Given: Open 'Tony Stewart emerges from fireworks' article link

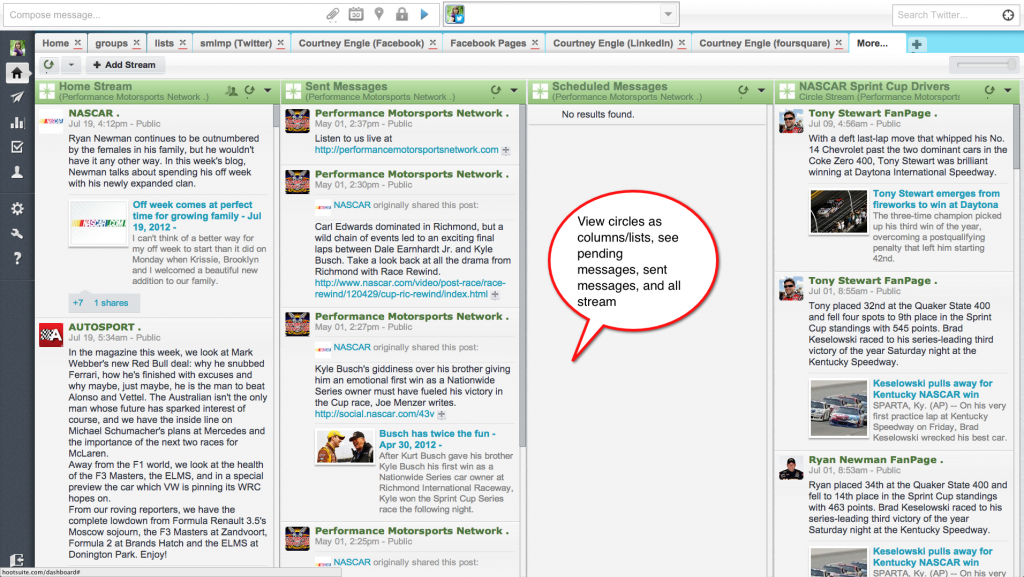Looking at the screenshot, I should (936, 199).
